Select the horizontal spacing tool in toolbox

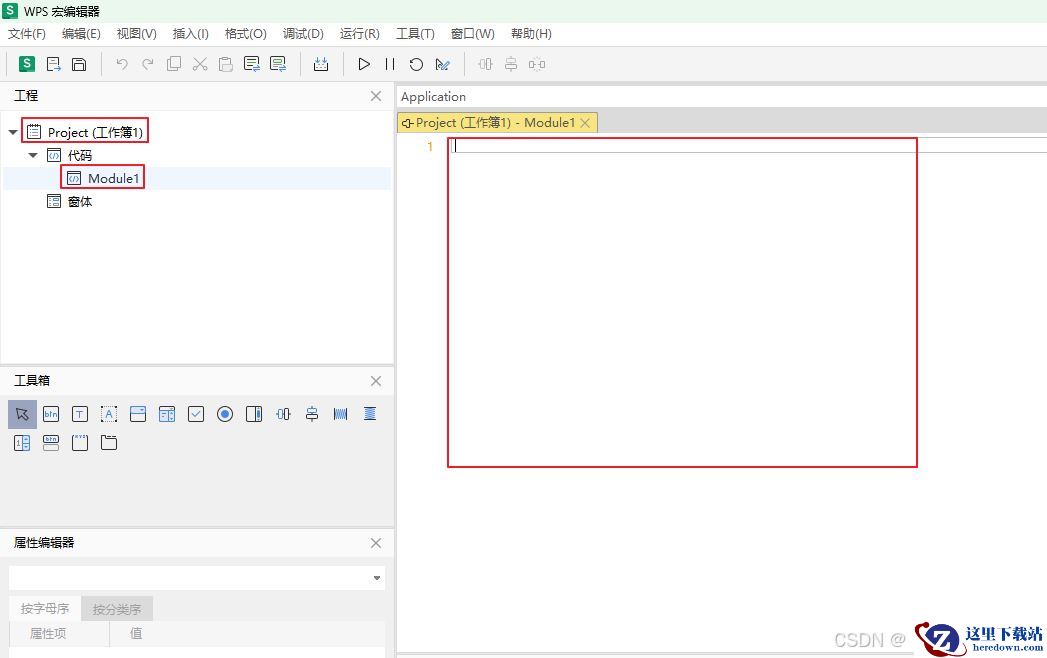tap(341, 414)
